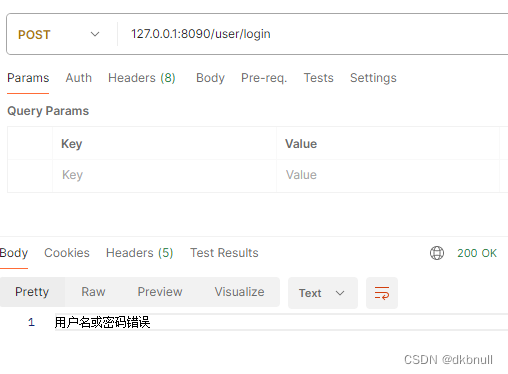
Task: Click line number 1 in response
Action: click(31, 322)
